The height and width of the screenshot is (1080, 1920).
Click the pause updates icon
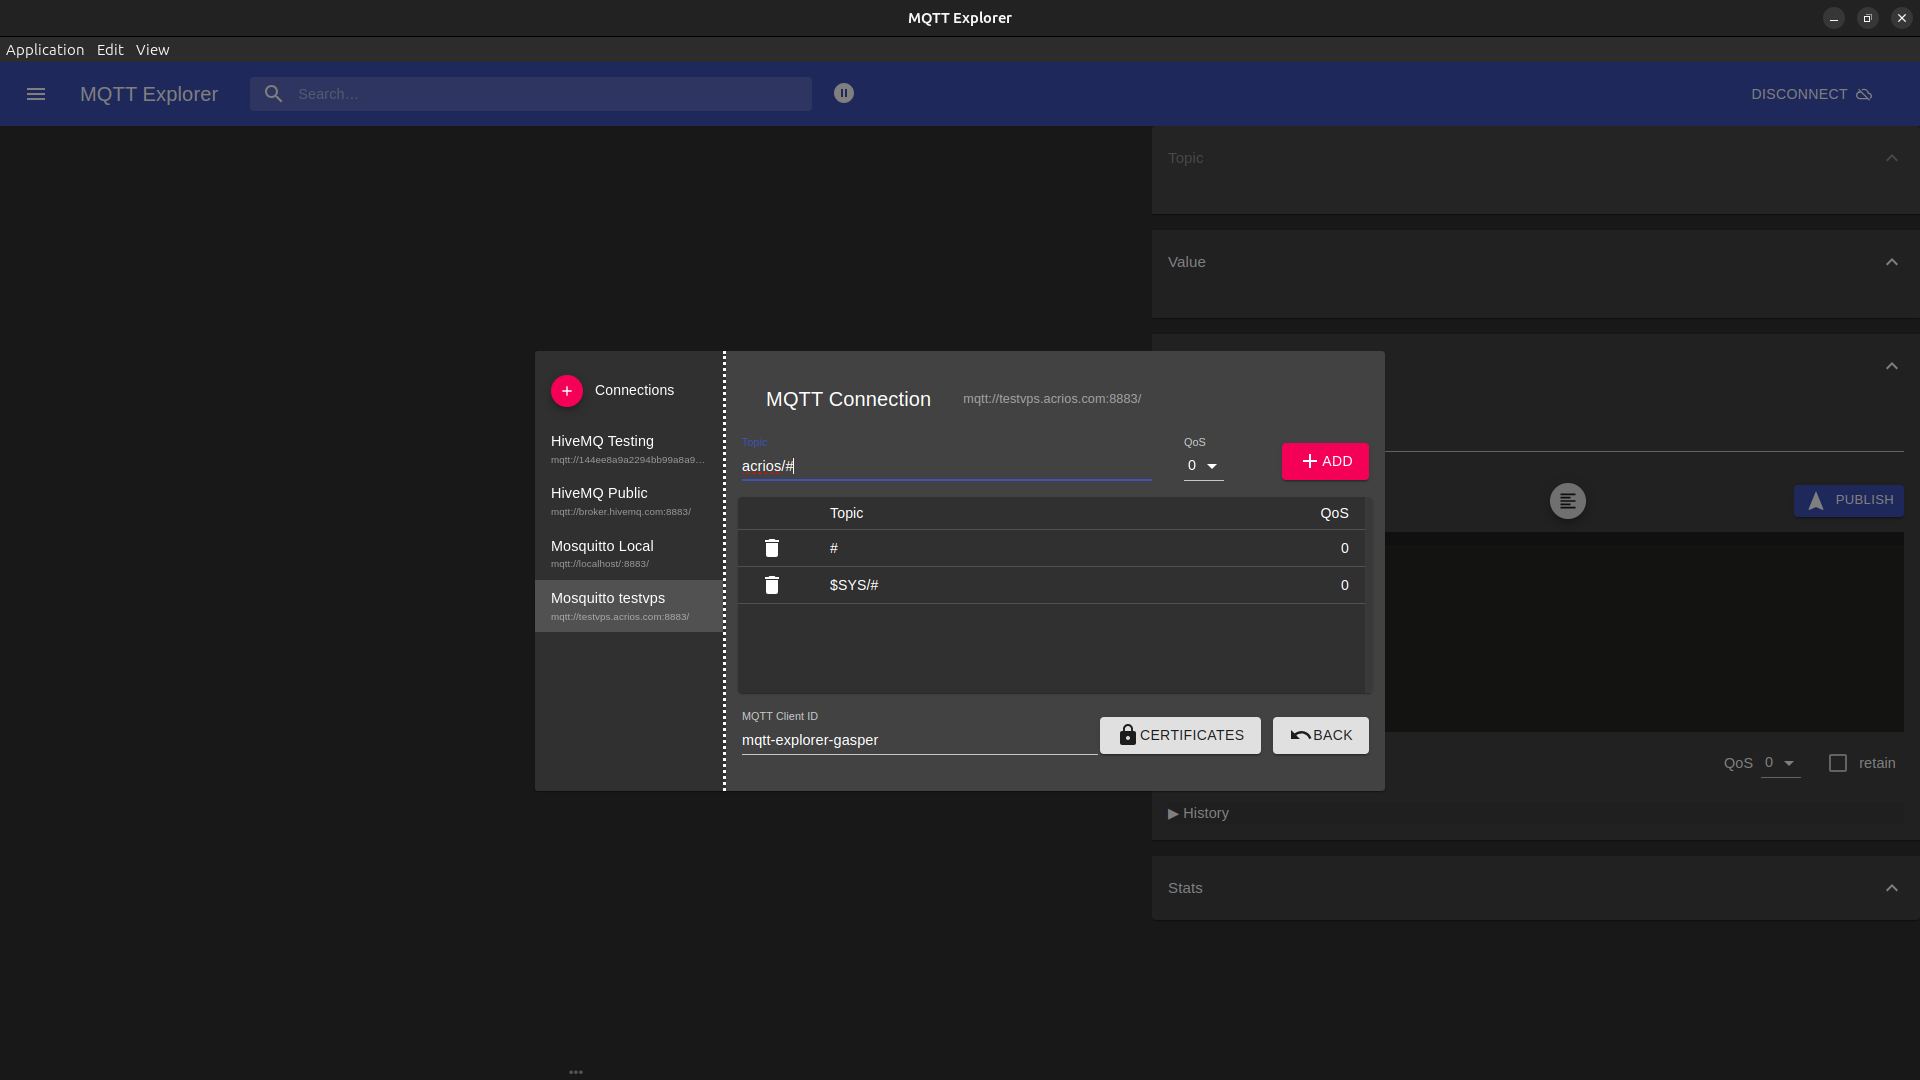[x=844, y=93]
